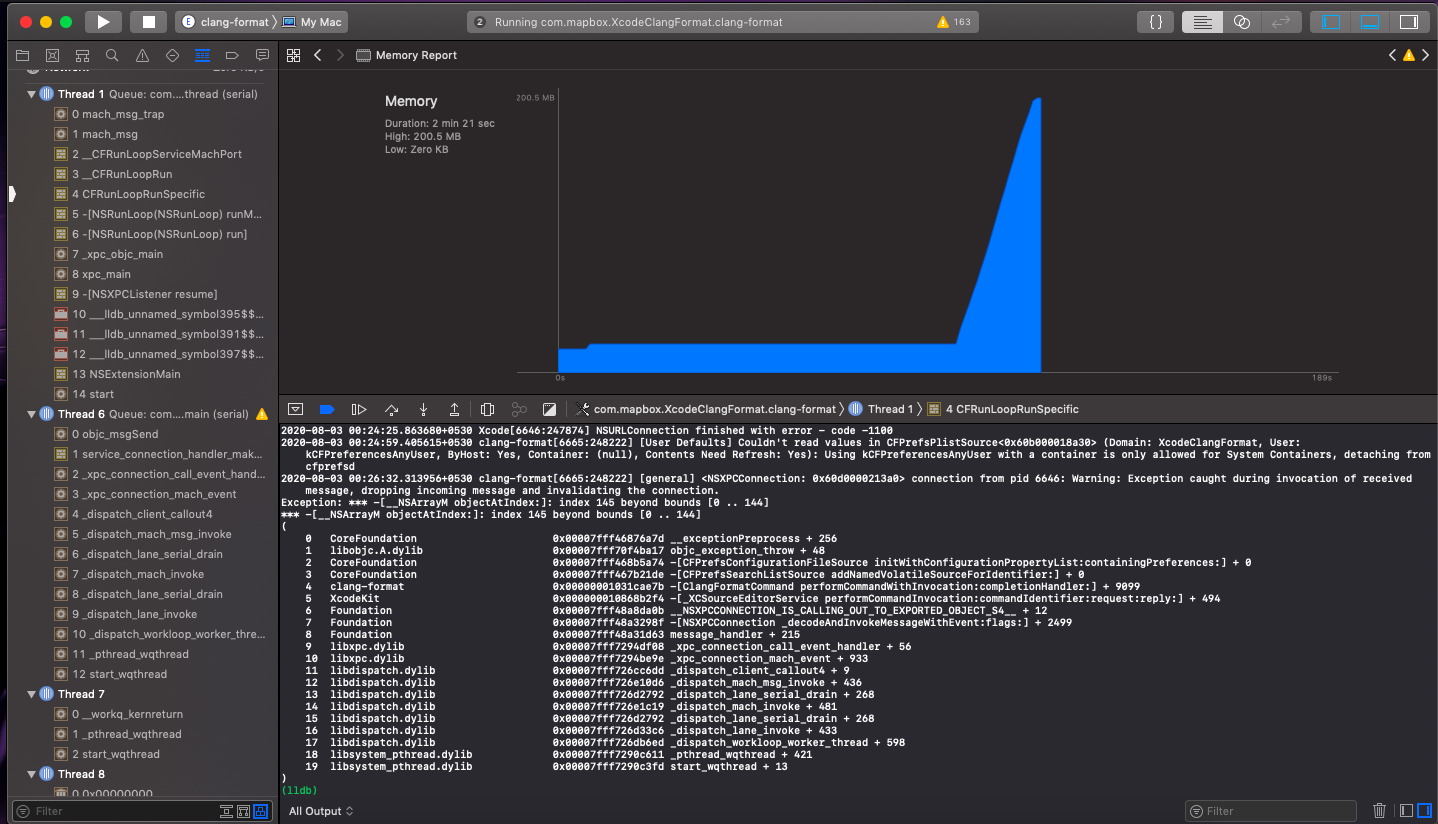1438x824 pixels.
Task: Open the Report navigator icon
Action: pyautogui.click(x=262, y=55)
